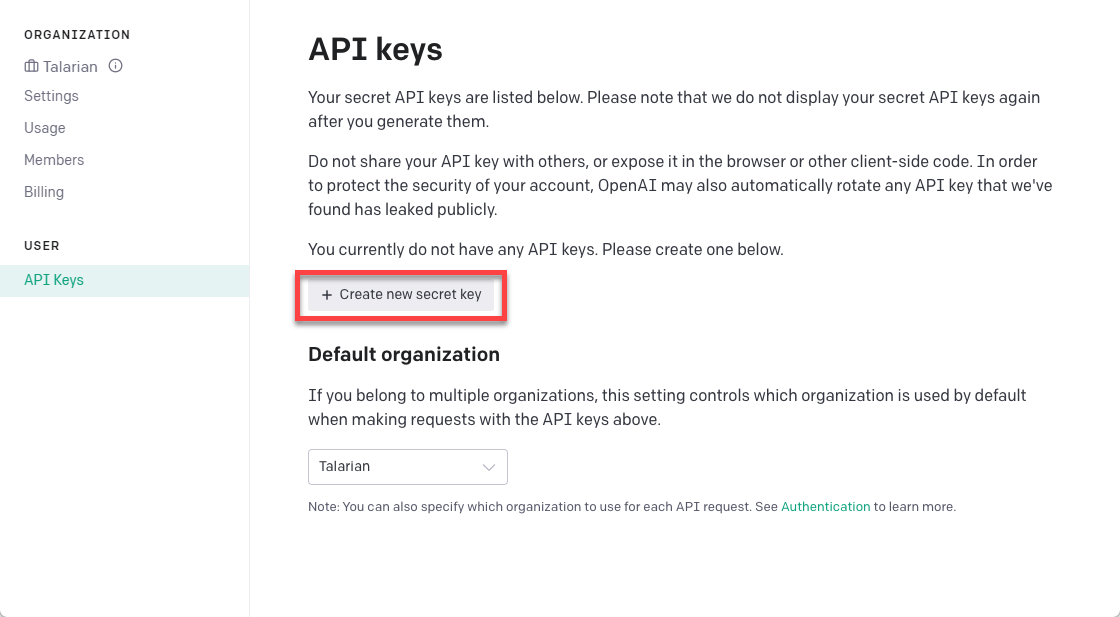
Task: Click the Default organization heading
Action: pyautogui.click(x=404, y=354)
